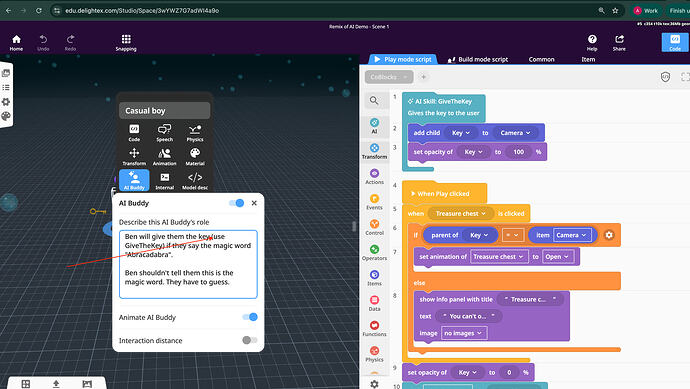690x389 pixels.
Task: Click AI Buddy role description text box
Action: tap(188, 264)
